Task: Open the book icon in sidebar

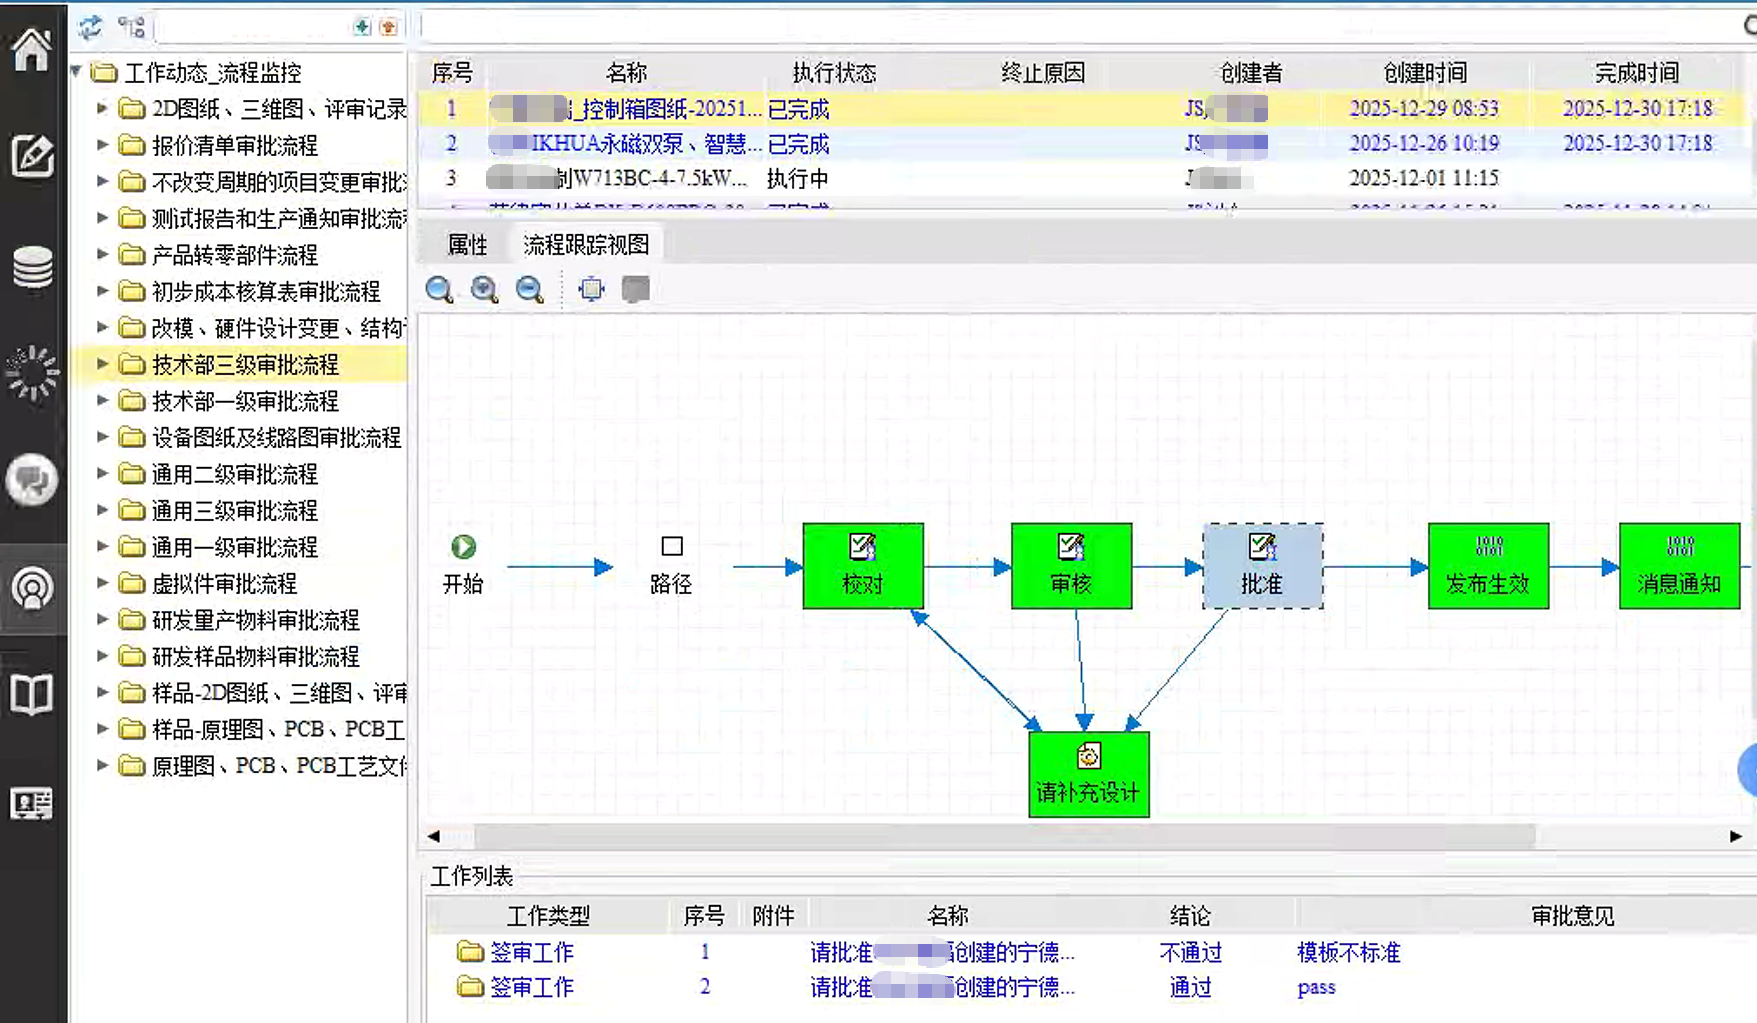Action: (x=32, y=694)
